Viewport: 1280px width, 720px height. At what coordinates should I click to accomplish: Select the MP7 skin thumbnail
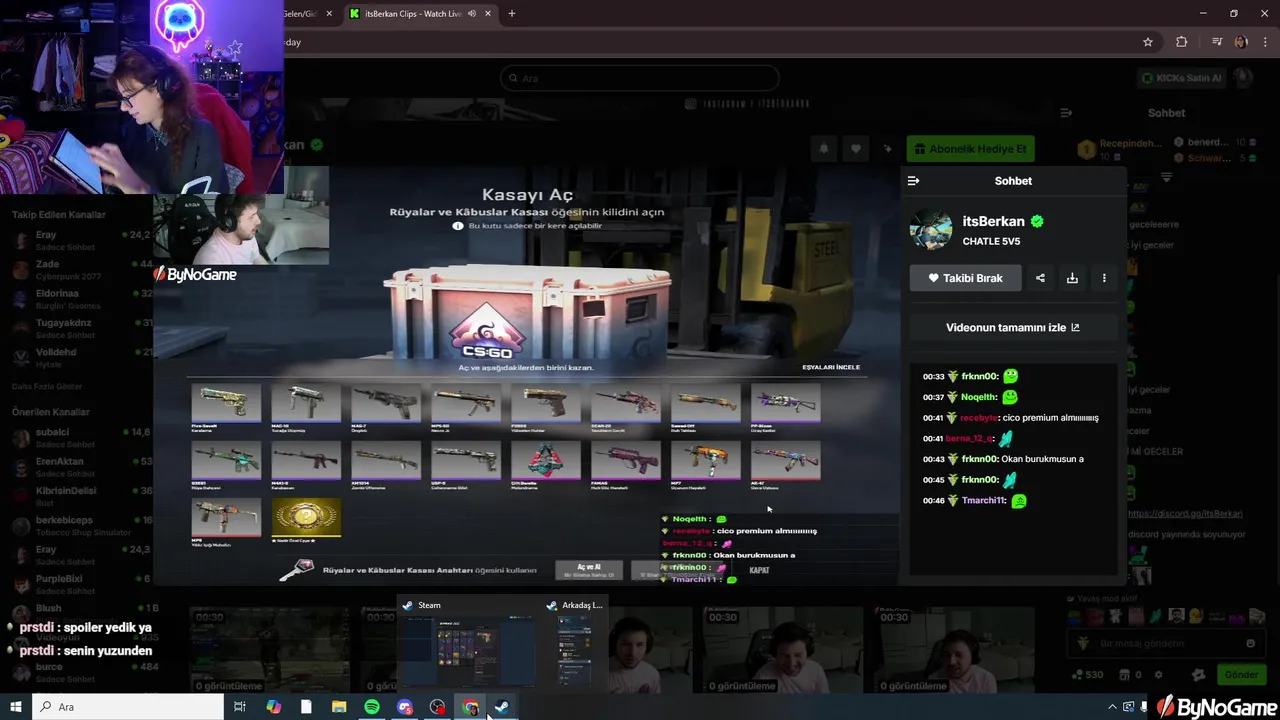(706, 463)
